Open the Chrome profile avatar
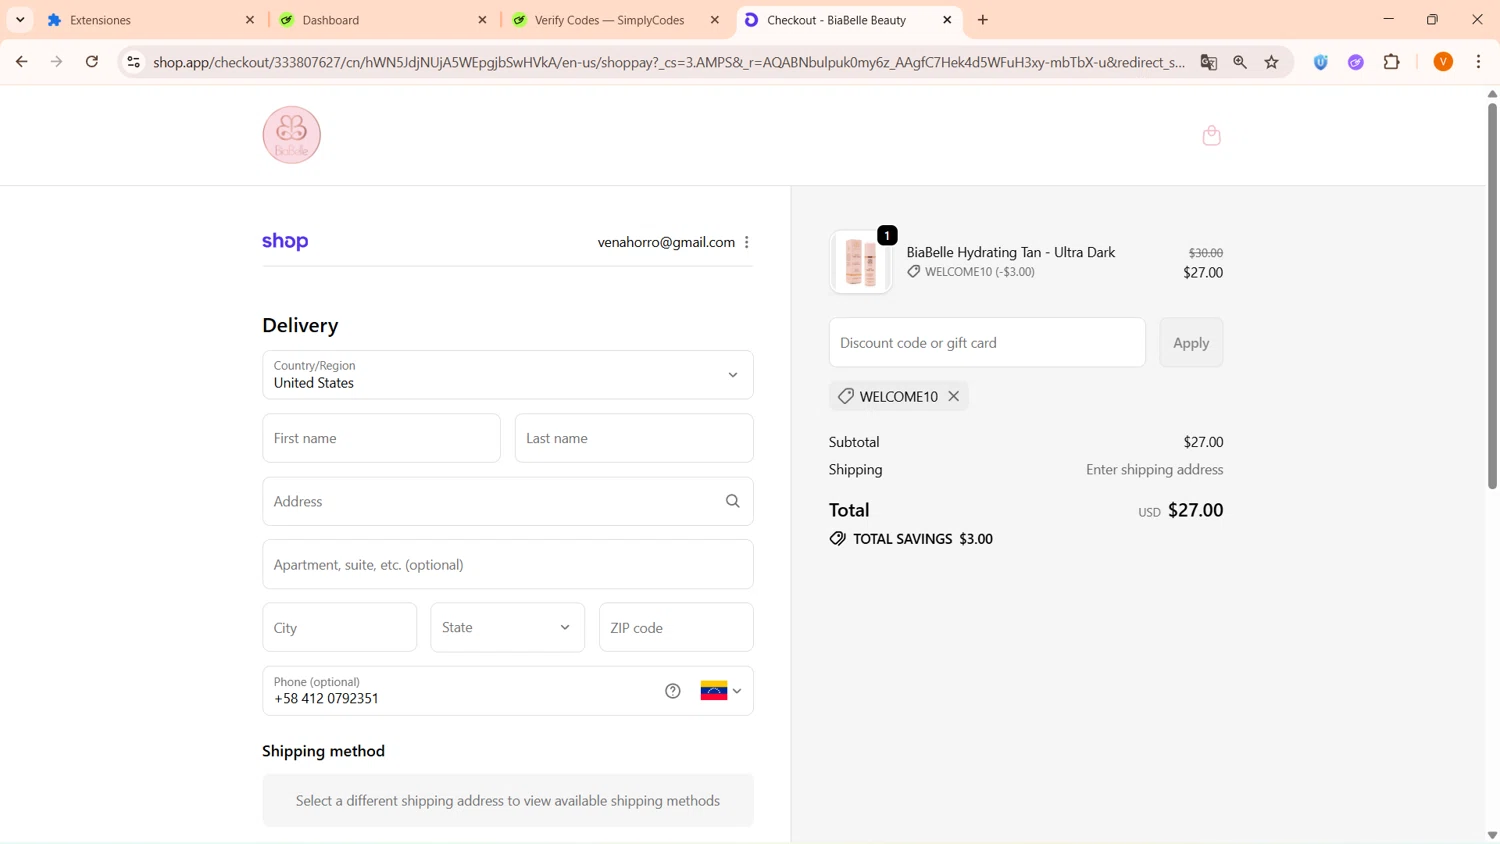 pyautogui.click(x=1443, y=62)
